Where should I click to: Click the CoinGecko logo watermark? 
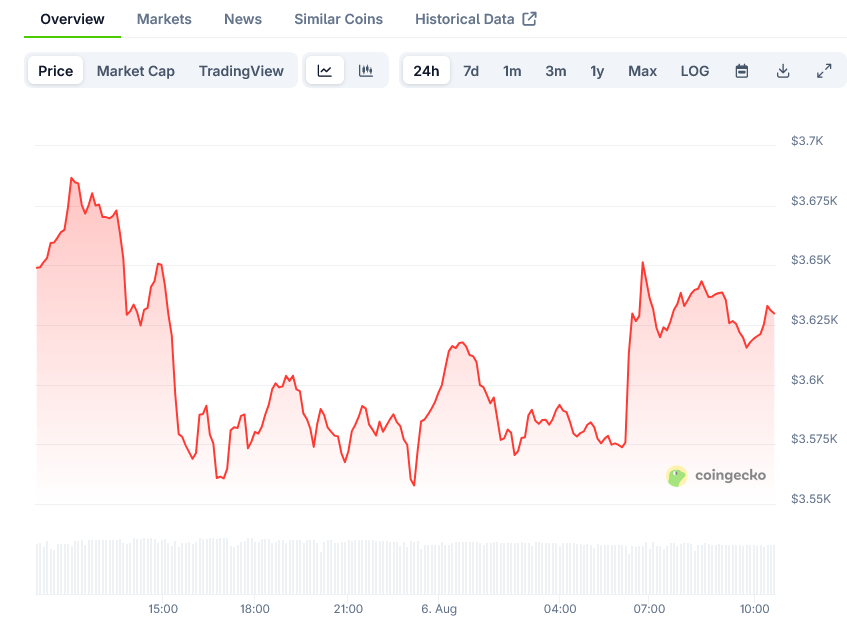[x=717, y=476]
